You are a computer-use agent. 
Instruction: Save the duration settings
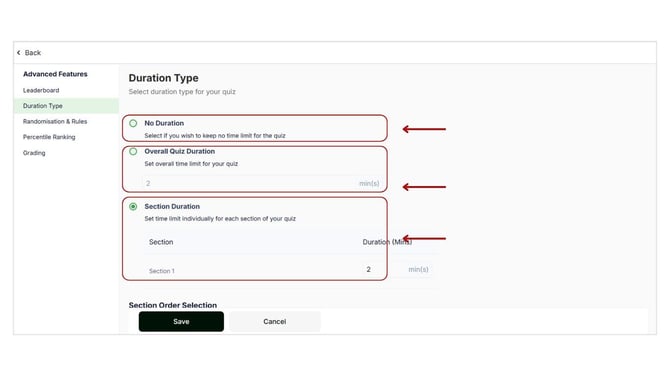pos(181,321)
